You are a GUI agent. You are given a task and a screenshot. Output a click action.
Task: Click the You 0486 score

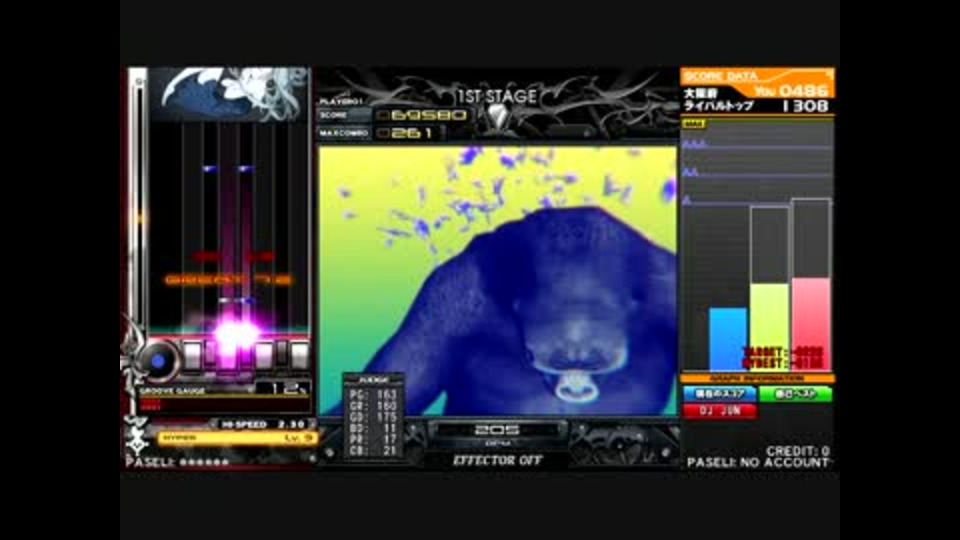(x=792, y=91)
